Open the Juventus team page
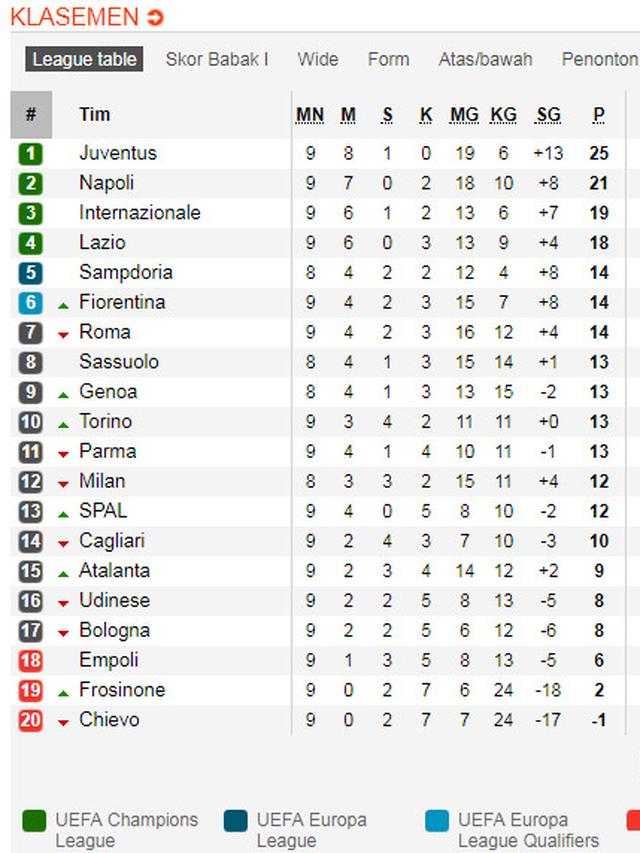This screenshot has height=853, width=640. point(118,153)
